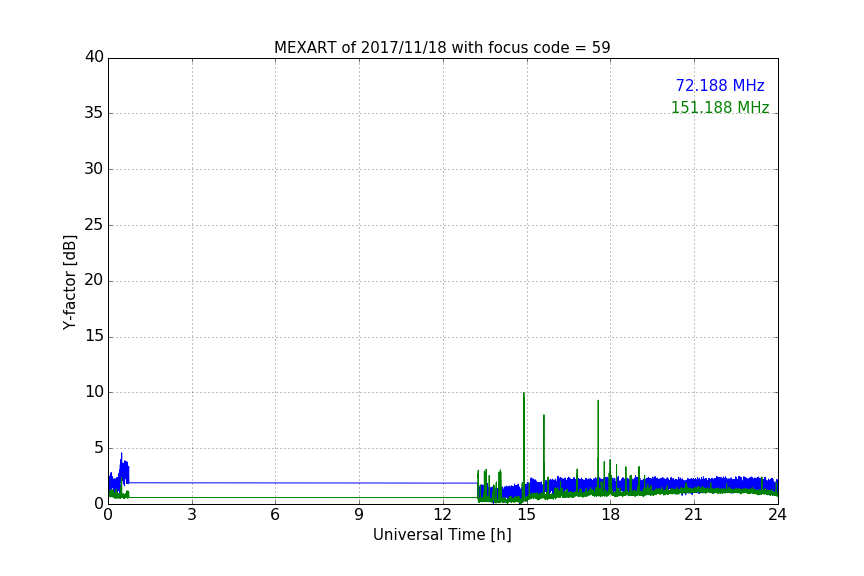Click the y-axis tick label 20

[x=94, y=281]
